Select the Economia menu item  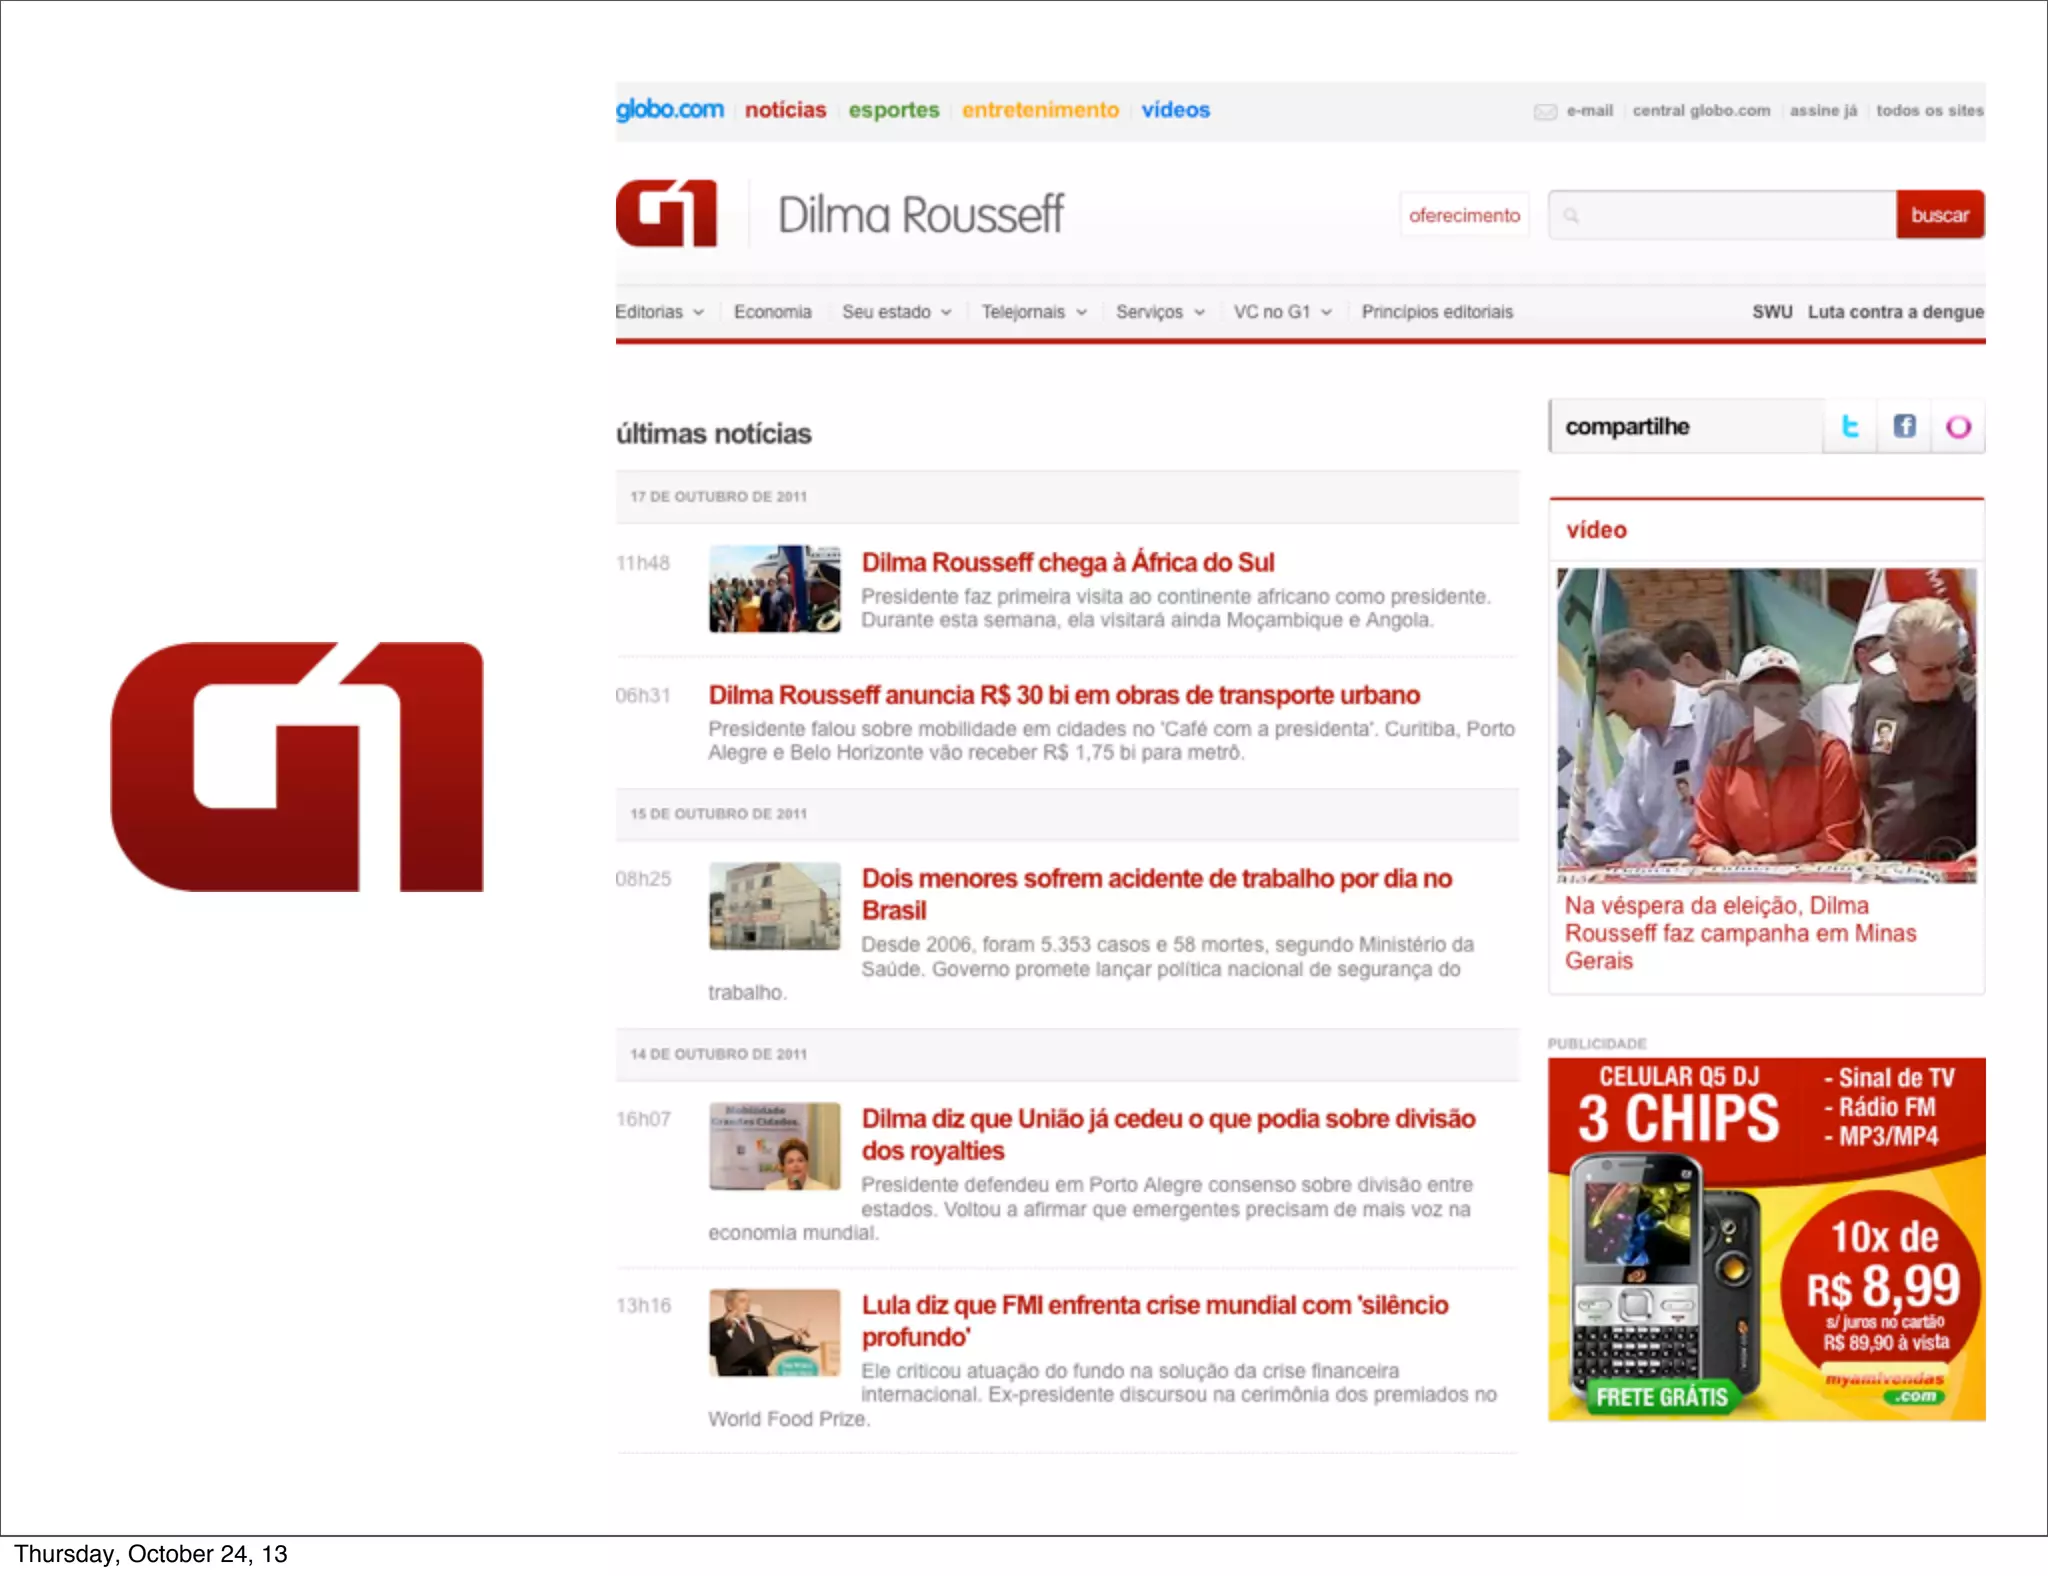[x=772, y=312]
